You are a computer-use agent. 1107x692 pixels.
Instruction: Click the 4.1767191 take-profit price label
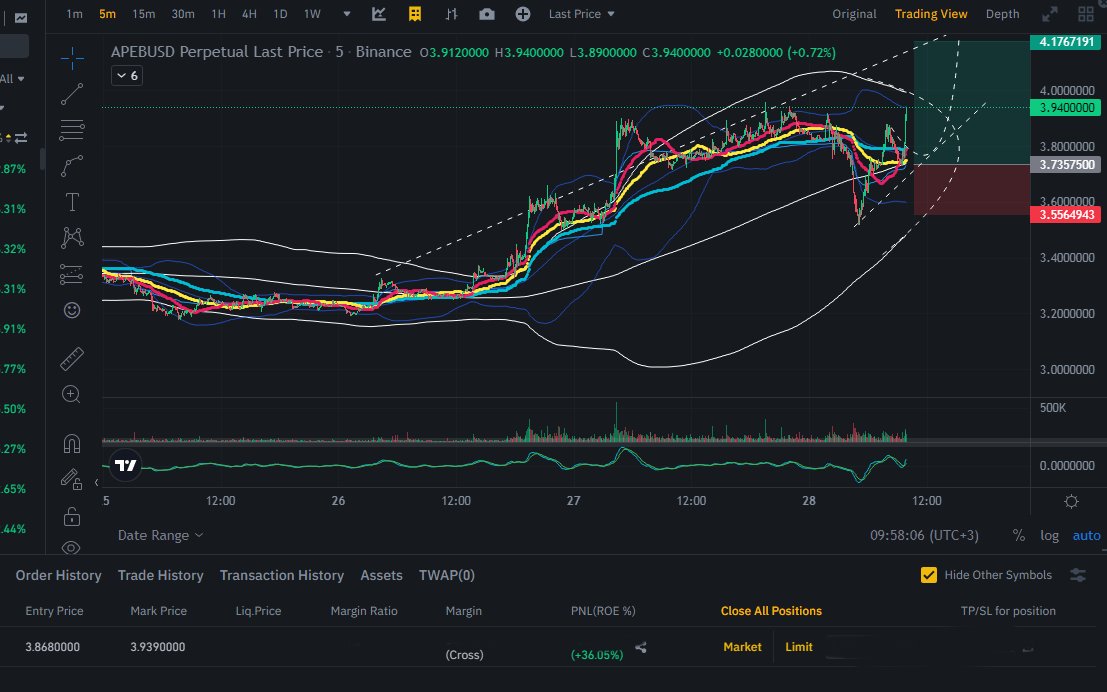click(x=1067, y=42)
